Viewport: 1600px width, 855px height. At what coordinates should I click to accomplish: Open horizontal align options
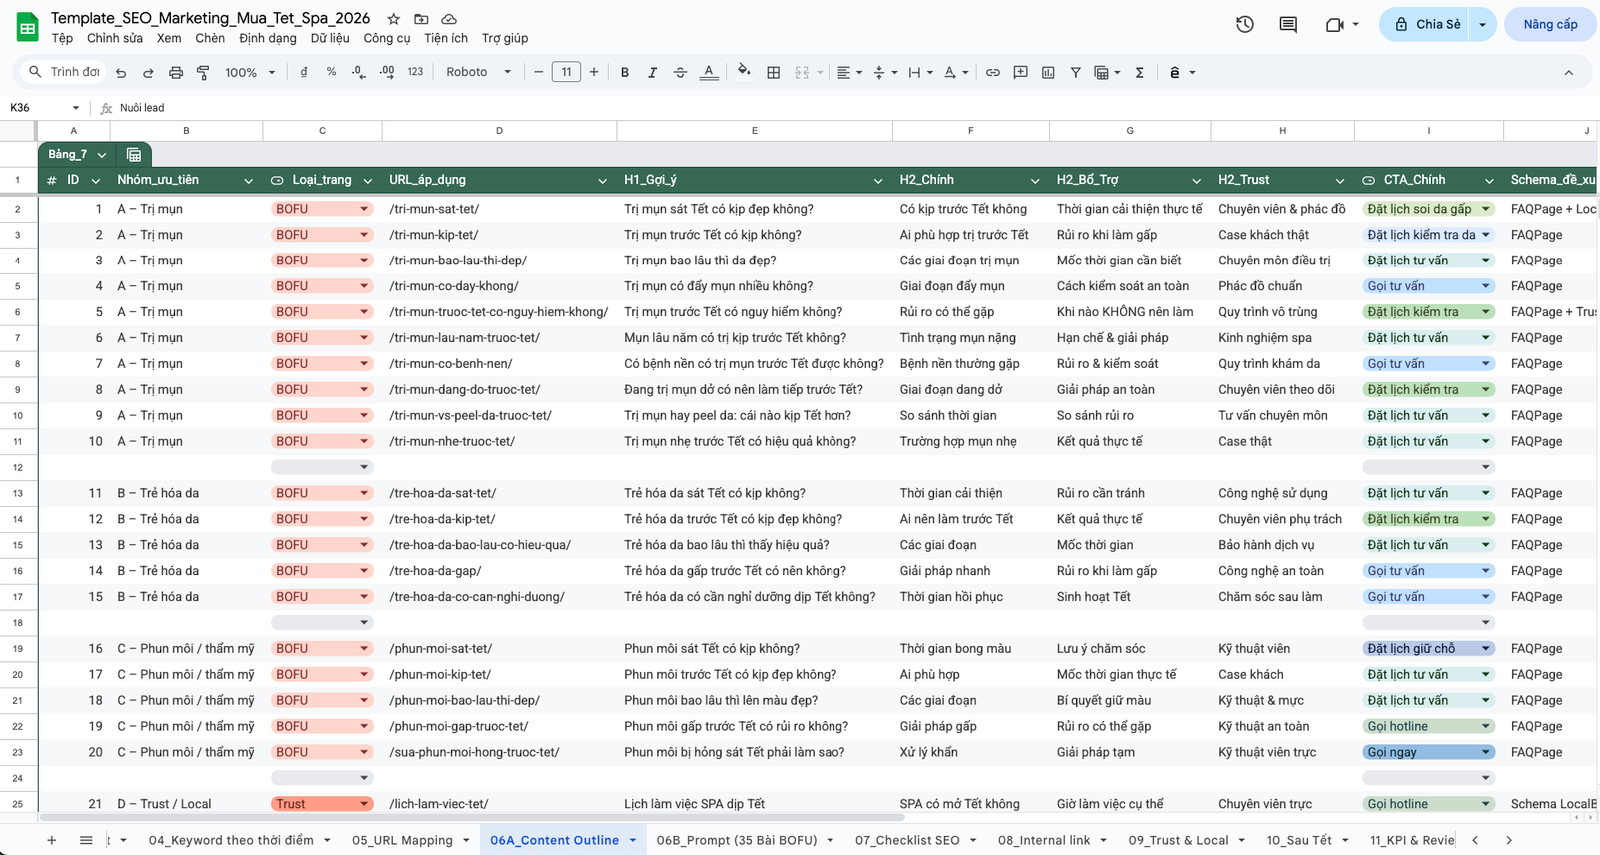(x=848, y=72)
